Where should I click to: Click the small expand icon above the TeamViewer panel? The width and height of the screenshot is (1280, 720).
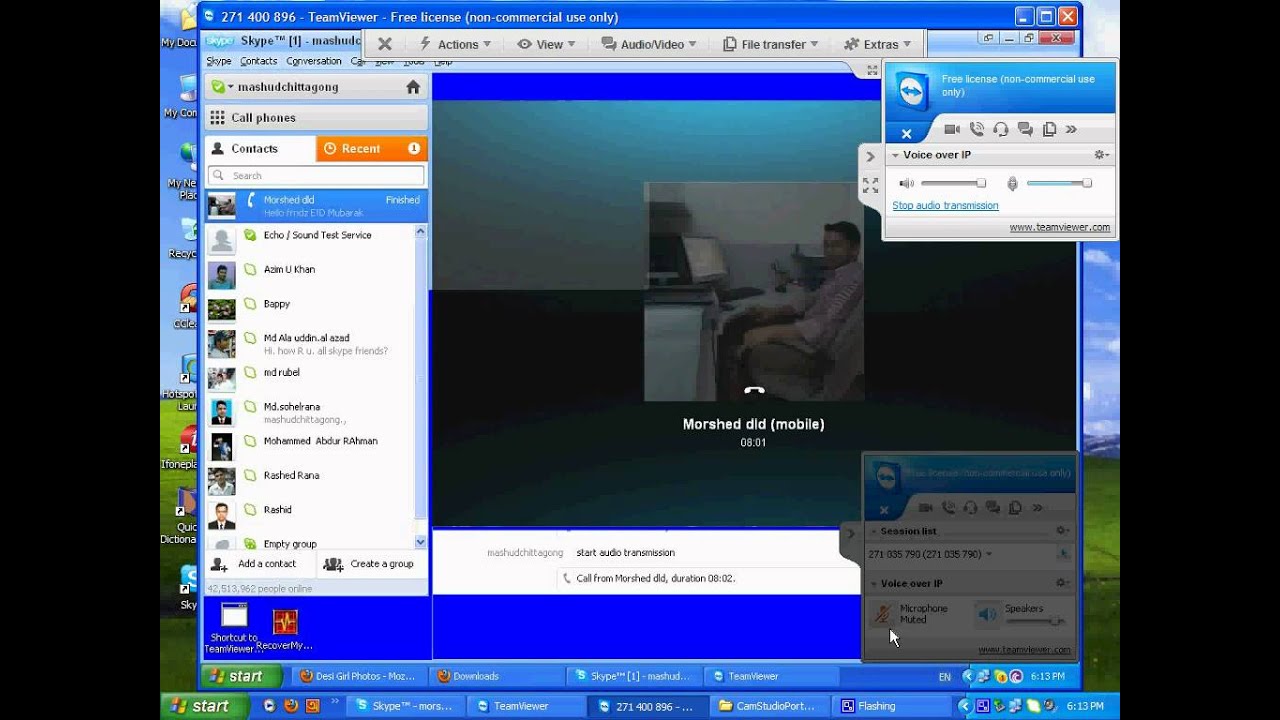[872, 70]
